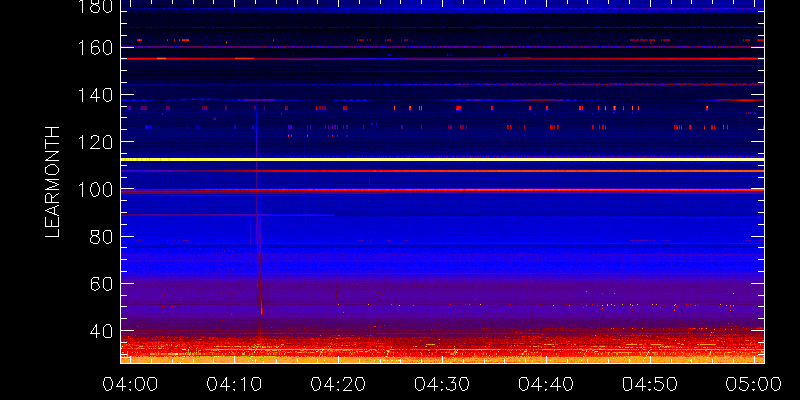800x400 pixels.
Task: Click the bright yellow horizontal band near 112
Action: [x=442, y=160]
